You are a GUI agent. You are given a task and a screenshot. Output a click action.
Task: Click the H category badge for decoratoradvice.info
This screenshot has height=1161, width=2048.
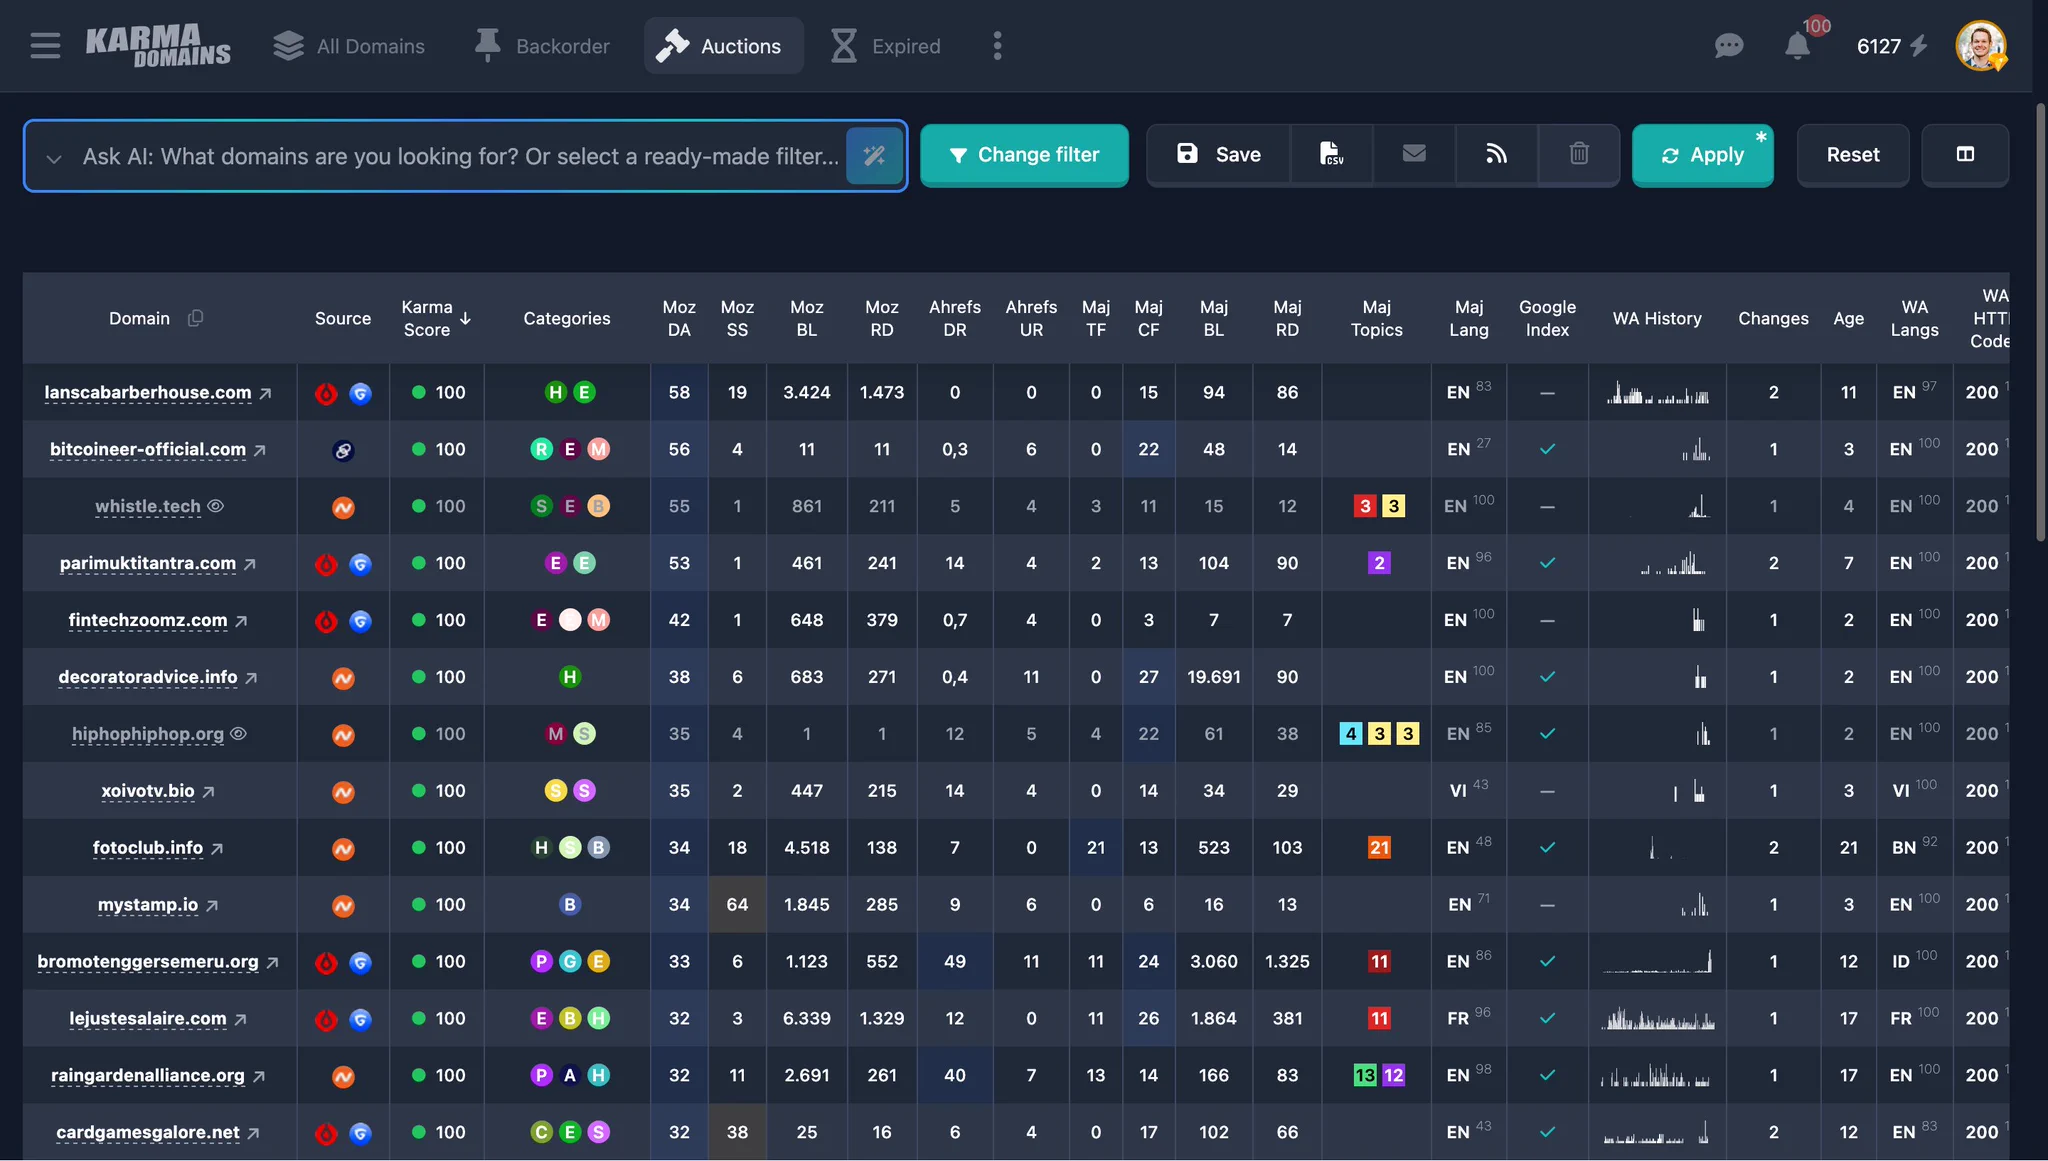point(570,677)
